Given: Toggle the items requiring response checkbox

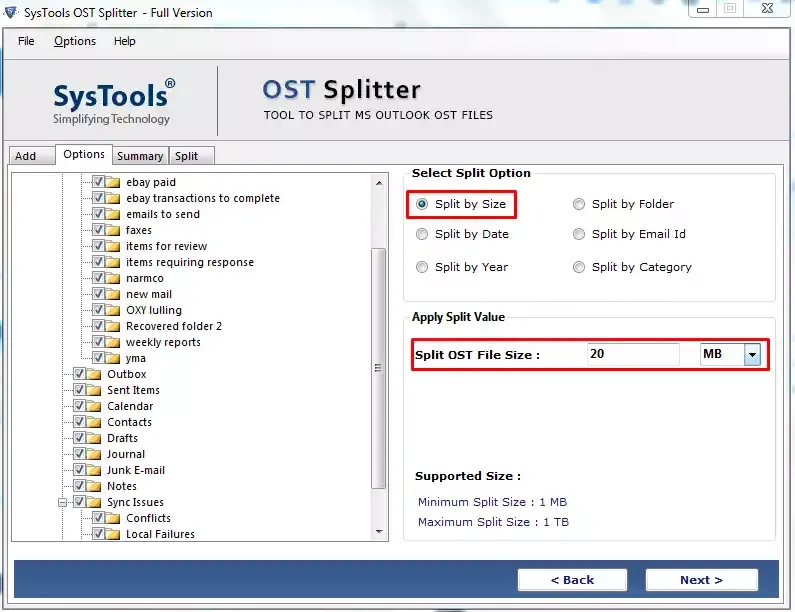Looking at the screenshot, I should point(98,262).
